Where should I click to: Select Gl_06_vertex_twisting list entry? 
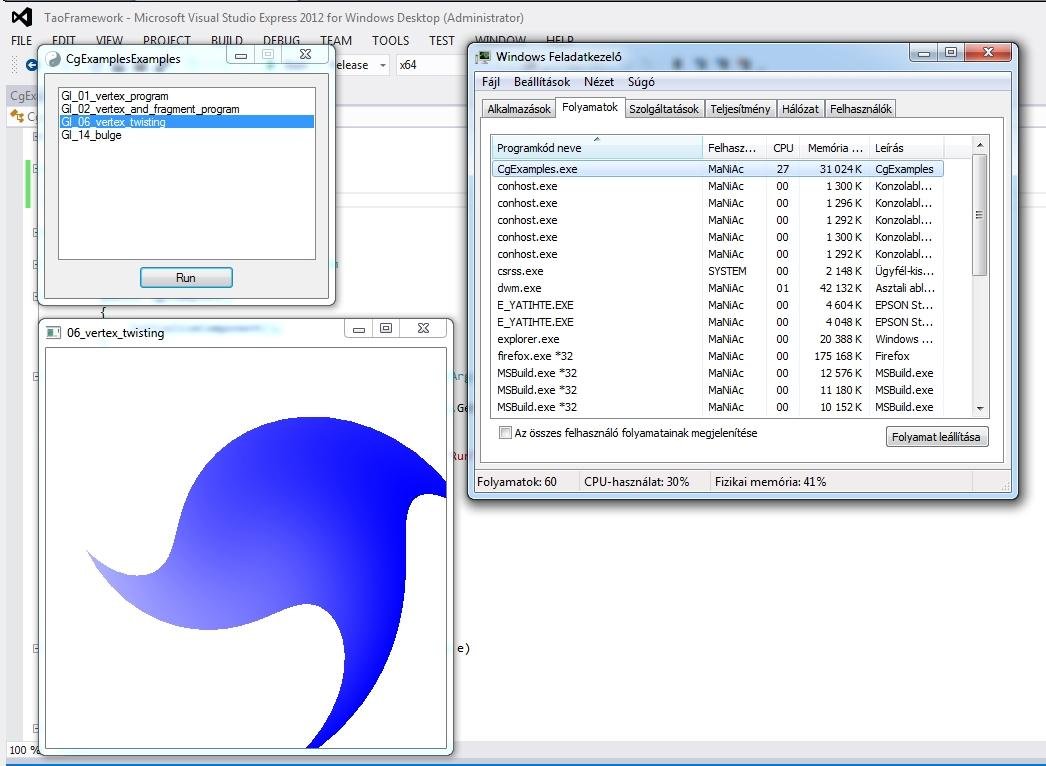186,121
